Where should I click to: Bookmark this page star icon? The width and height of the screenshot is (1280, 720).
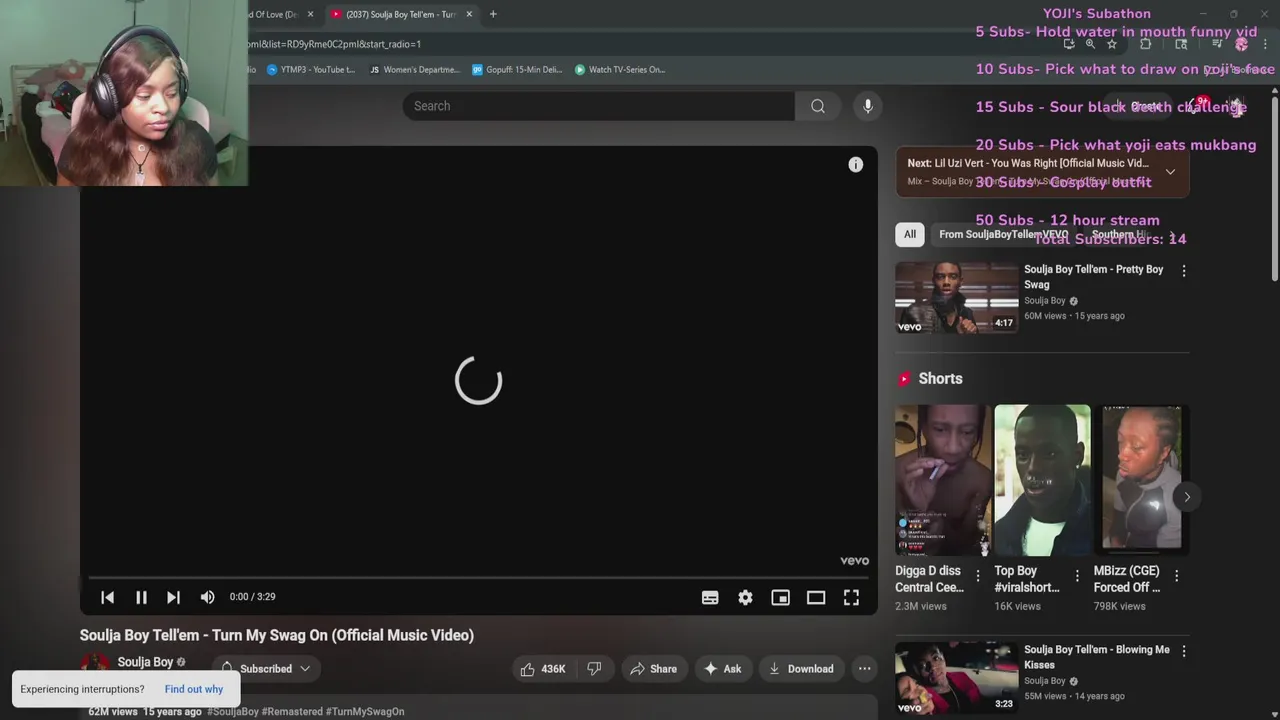(x=1111, y=44)
